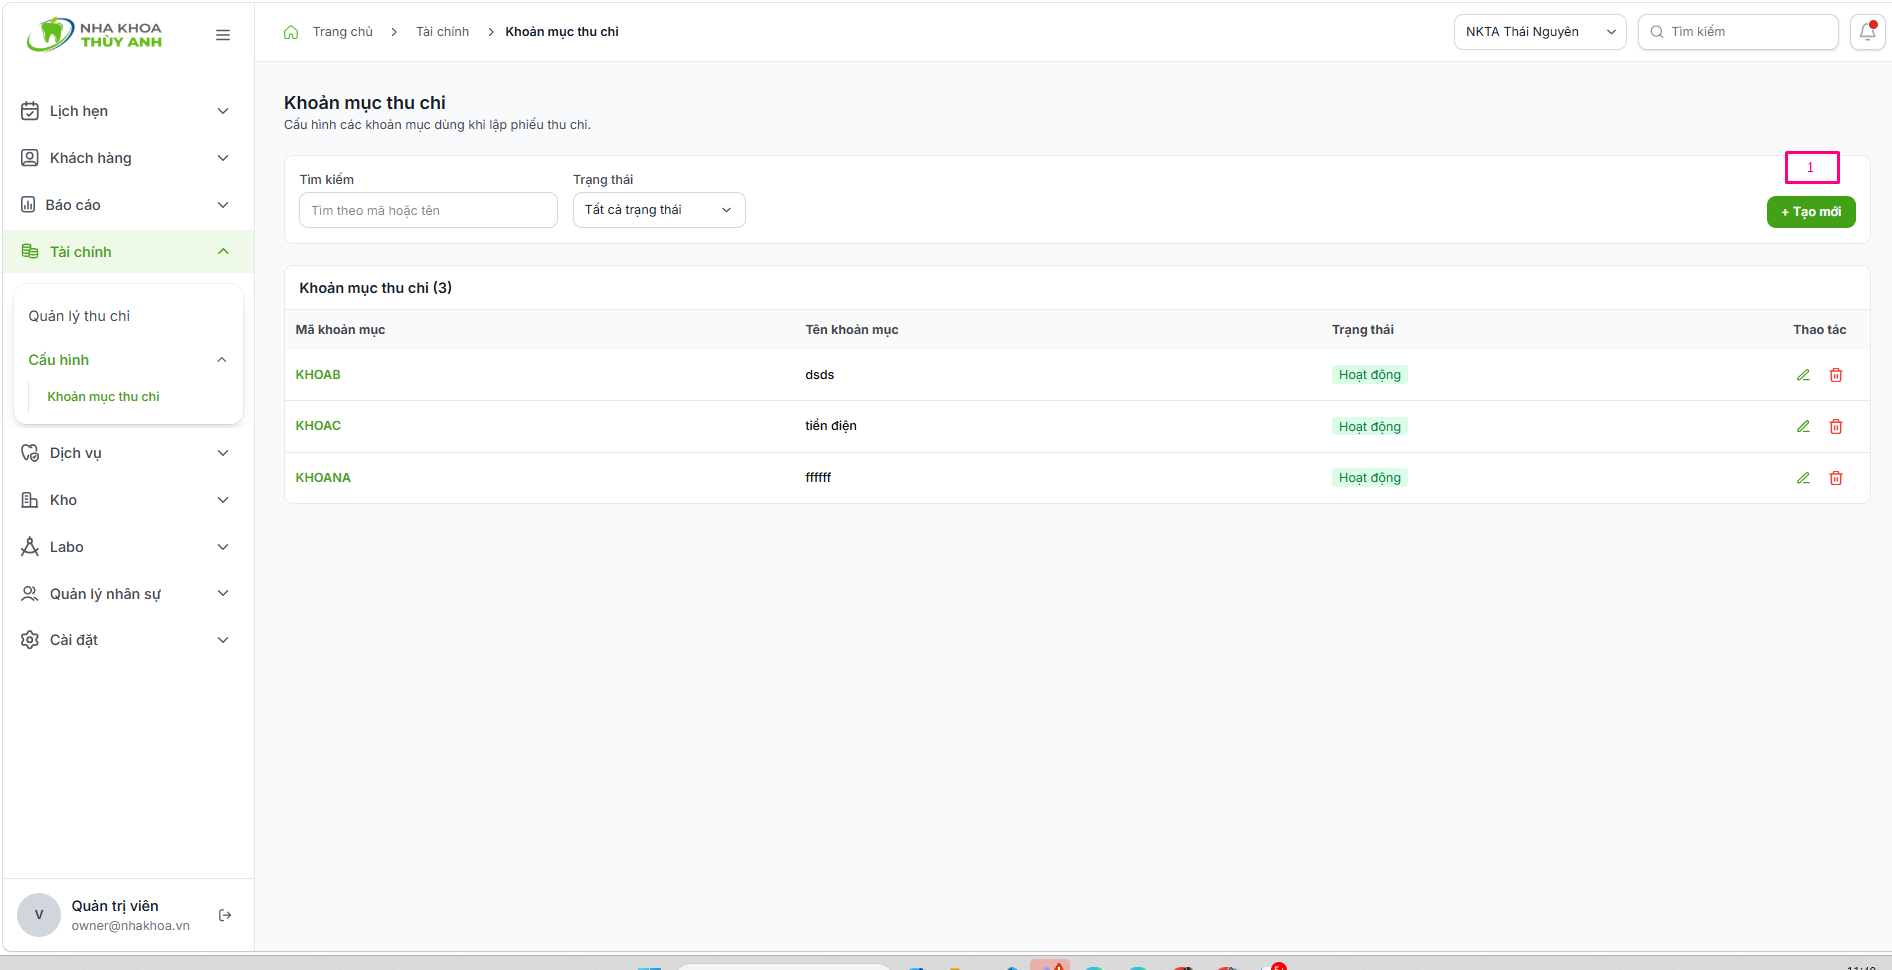Delete the KHOAC row with trash icon

pos(1836,426)
